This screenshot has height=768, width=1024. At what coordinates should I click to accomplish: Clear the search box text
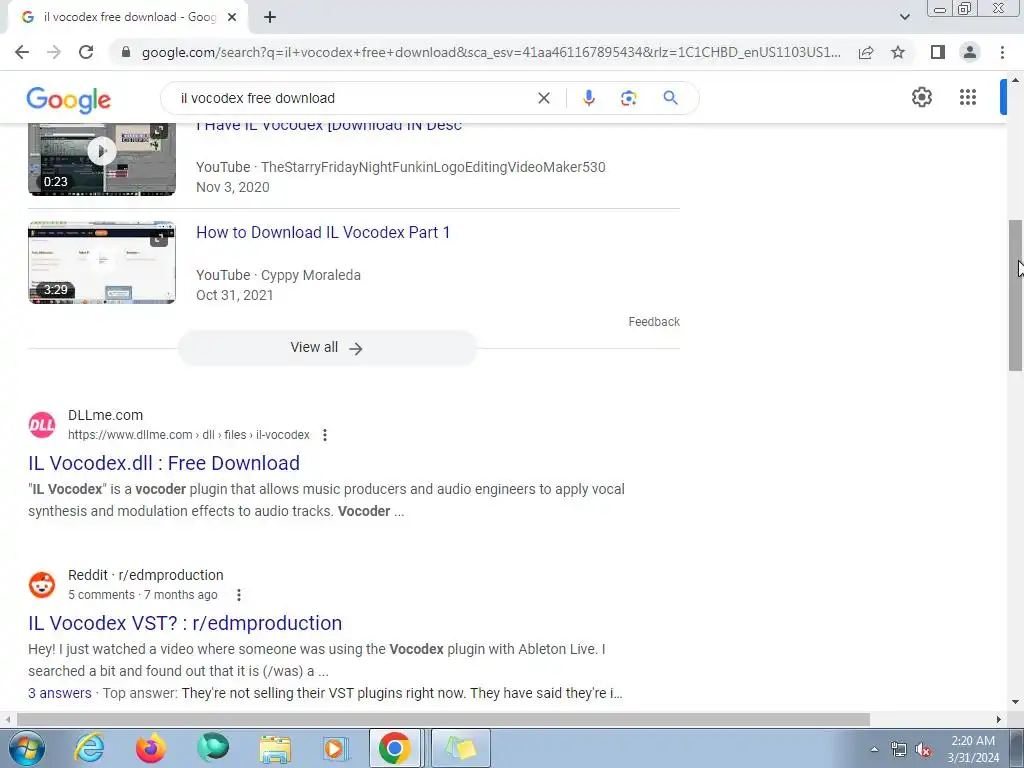click(x=543, y=98)
